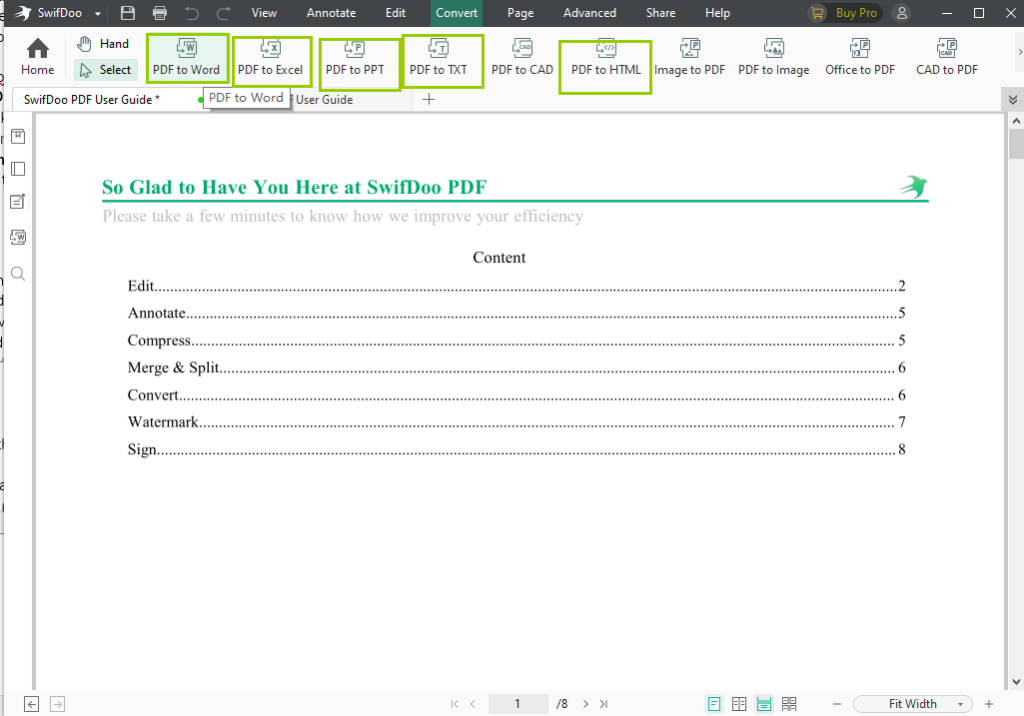Viewport: 1024px width, 716px height.
Task: Expand ribbon overflow arrow at right
Action: 1019,52
